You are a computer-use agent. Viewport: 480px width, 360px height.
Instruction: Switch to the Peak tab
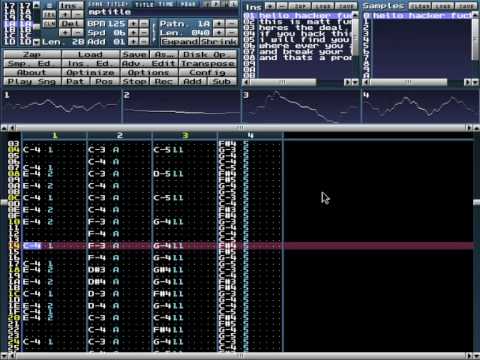coord(188,5)
